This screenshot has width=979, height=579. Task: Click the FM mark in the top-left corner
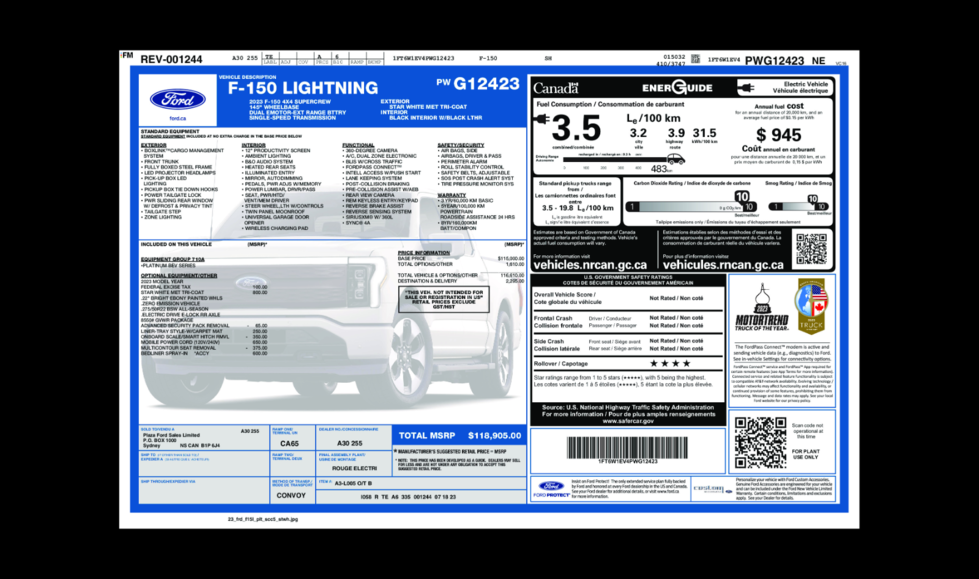point(127,55)
